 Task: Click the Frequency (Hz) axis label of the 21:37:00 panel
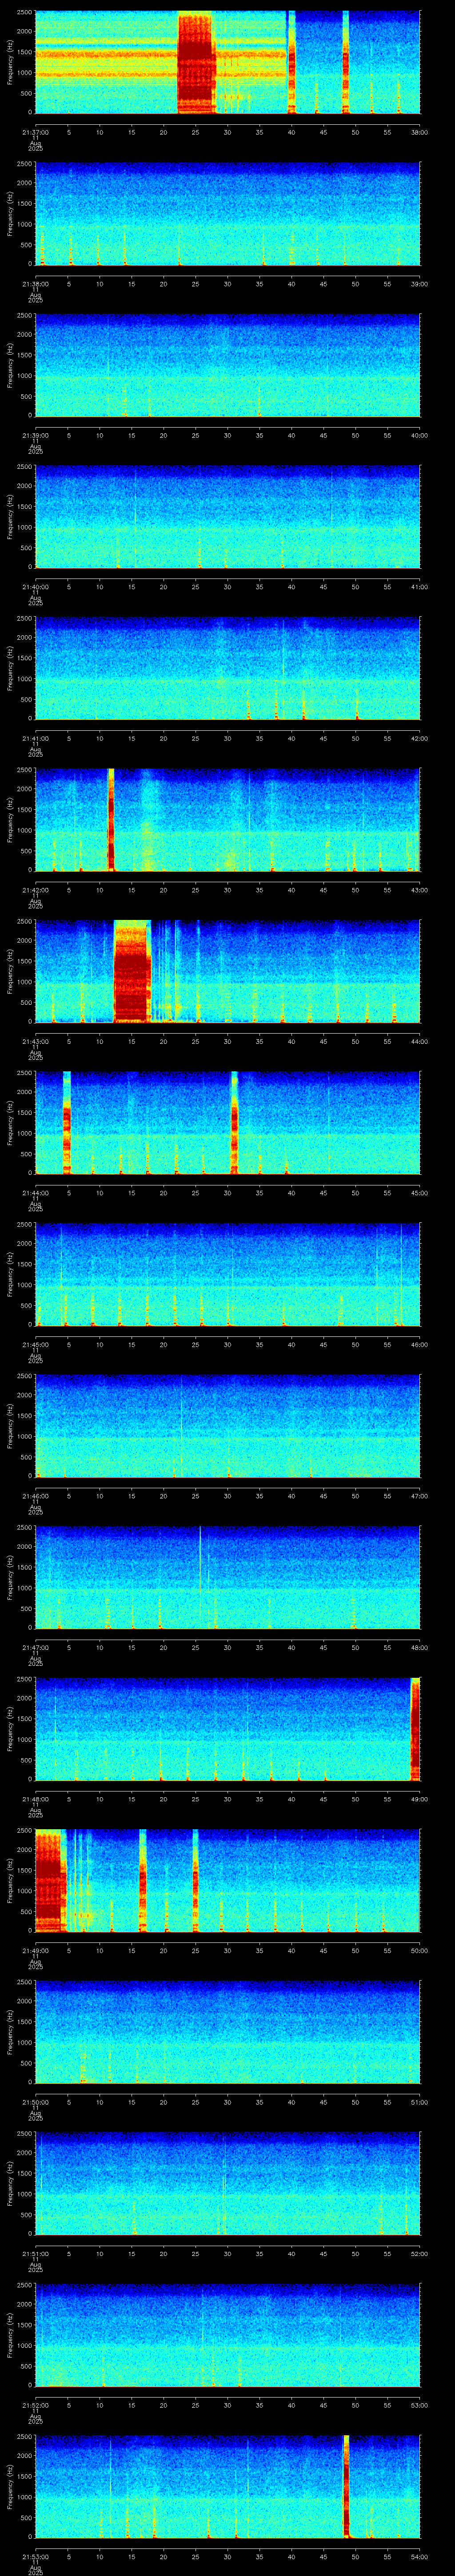coord(10,62)
